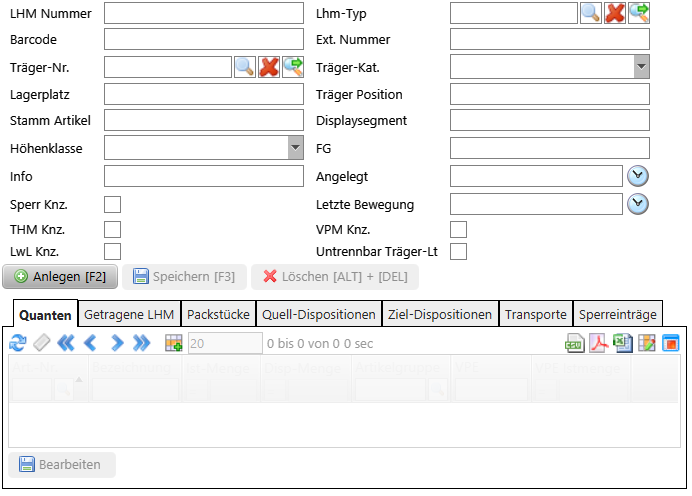Open the Angelegt date-time picker

638,176
